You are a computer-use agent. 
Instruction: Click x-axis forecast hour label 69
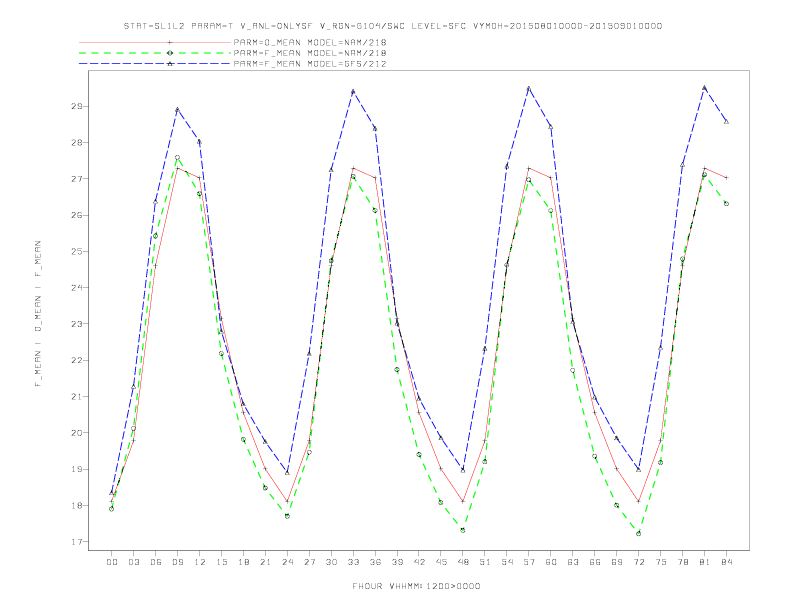coord(617,562)
